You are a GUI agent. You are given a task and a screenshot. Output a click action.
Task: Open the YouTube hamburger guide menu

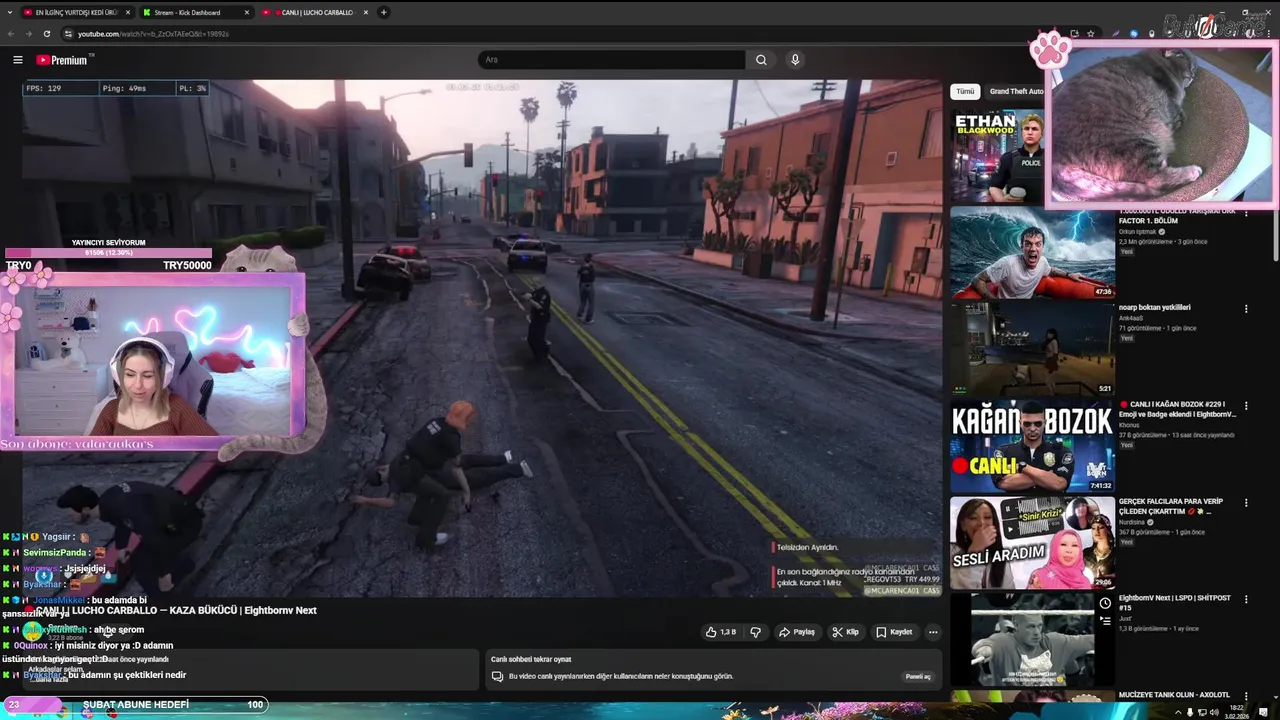(x=17, y=60)
